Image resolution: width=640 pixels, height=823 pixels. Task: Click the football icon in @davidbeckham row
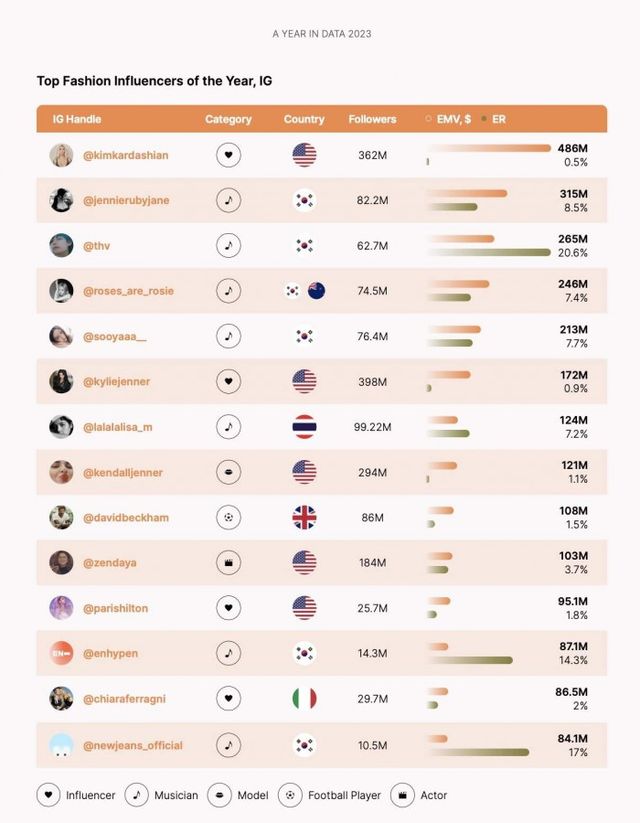coord(228,517)
